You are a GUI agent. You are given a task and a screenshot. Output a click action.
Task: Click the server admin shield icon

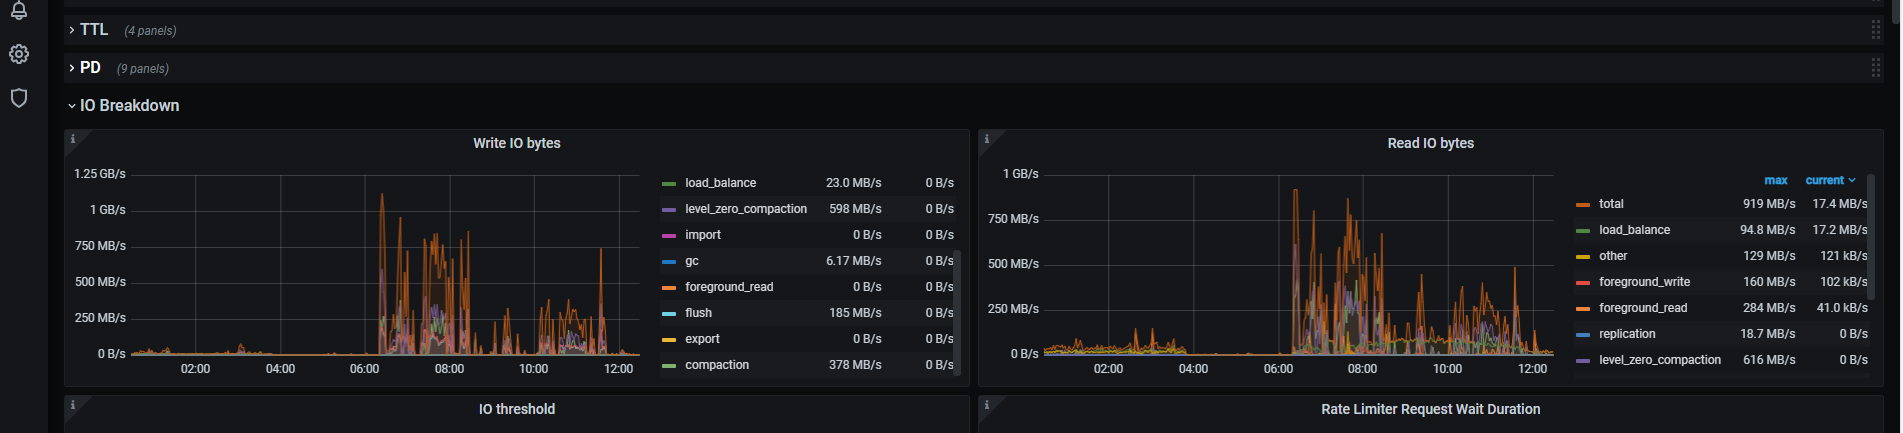tap(19, 98)
